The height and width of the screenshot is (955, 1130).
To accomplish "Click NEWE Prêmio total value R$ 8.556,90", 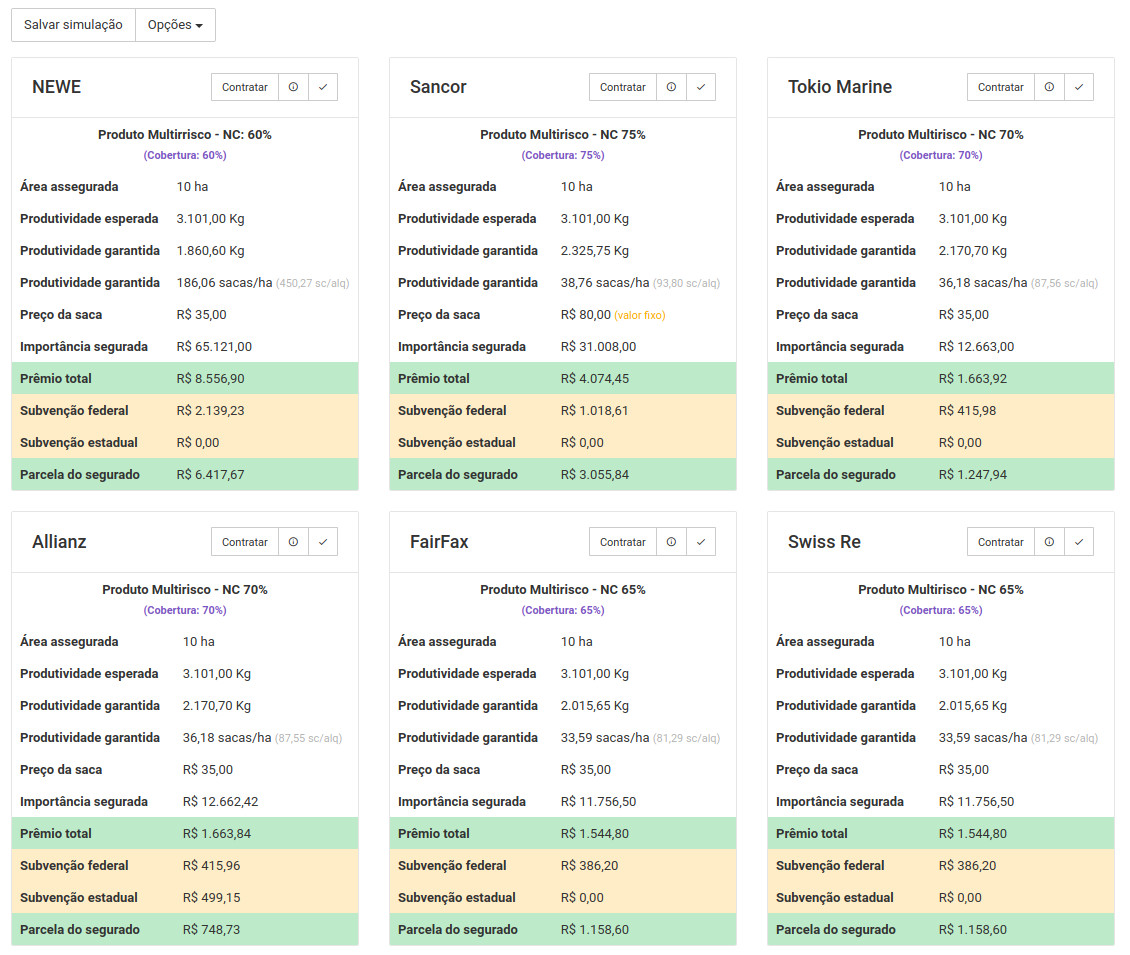I will 210,378.
